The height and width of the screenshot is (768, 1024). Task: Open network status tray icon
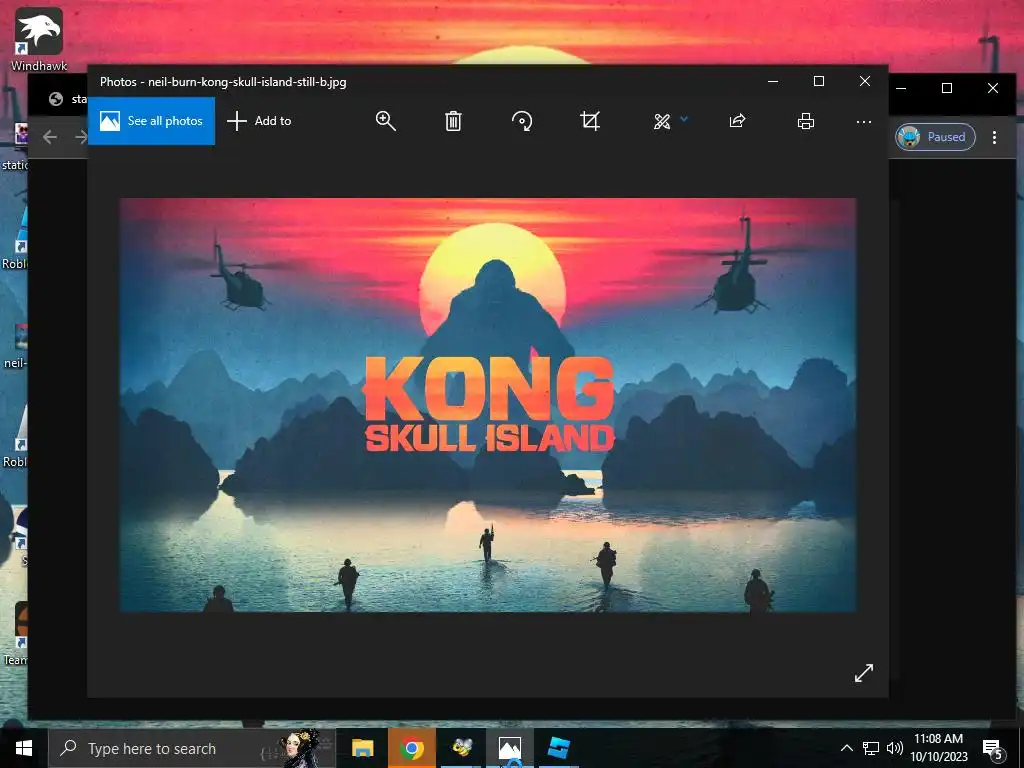pyautogui.click(x=871, y=748)
